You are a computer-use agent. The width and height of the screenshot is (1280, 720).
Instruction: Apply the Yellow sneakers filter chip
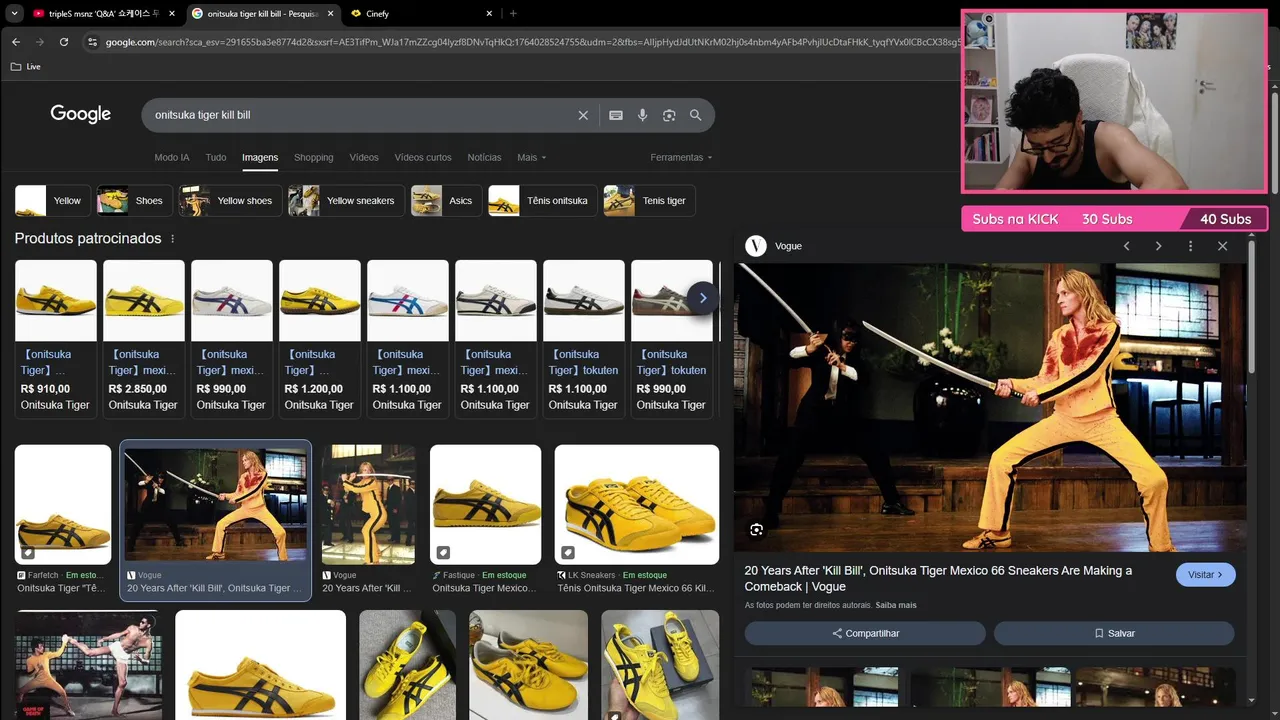(x=346, y=201)
